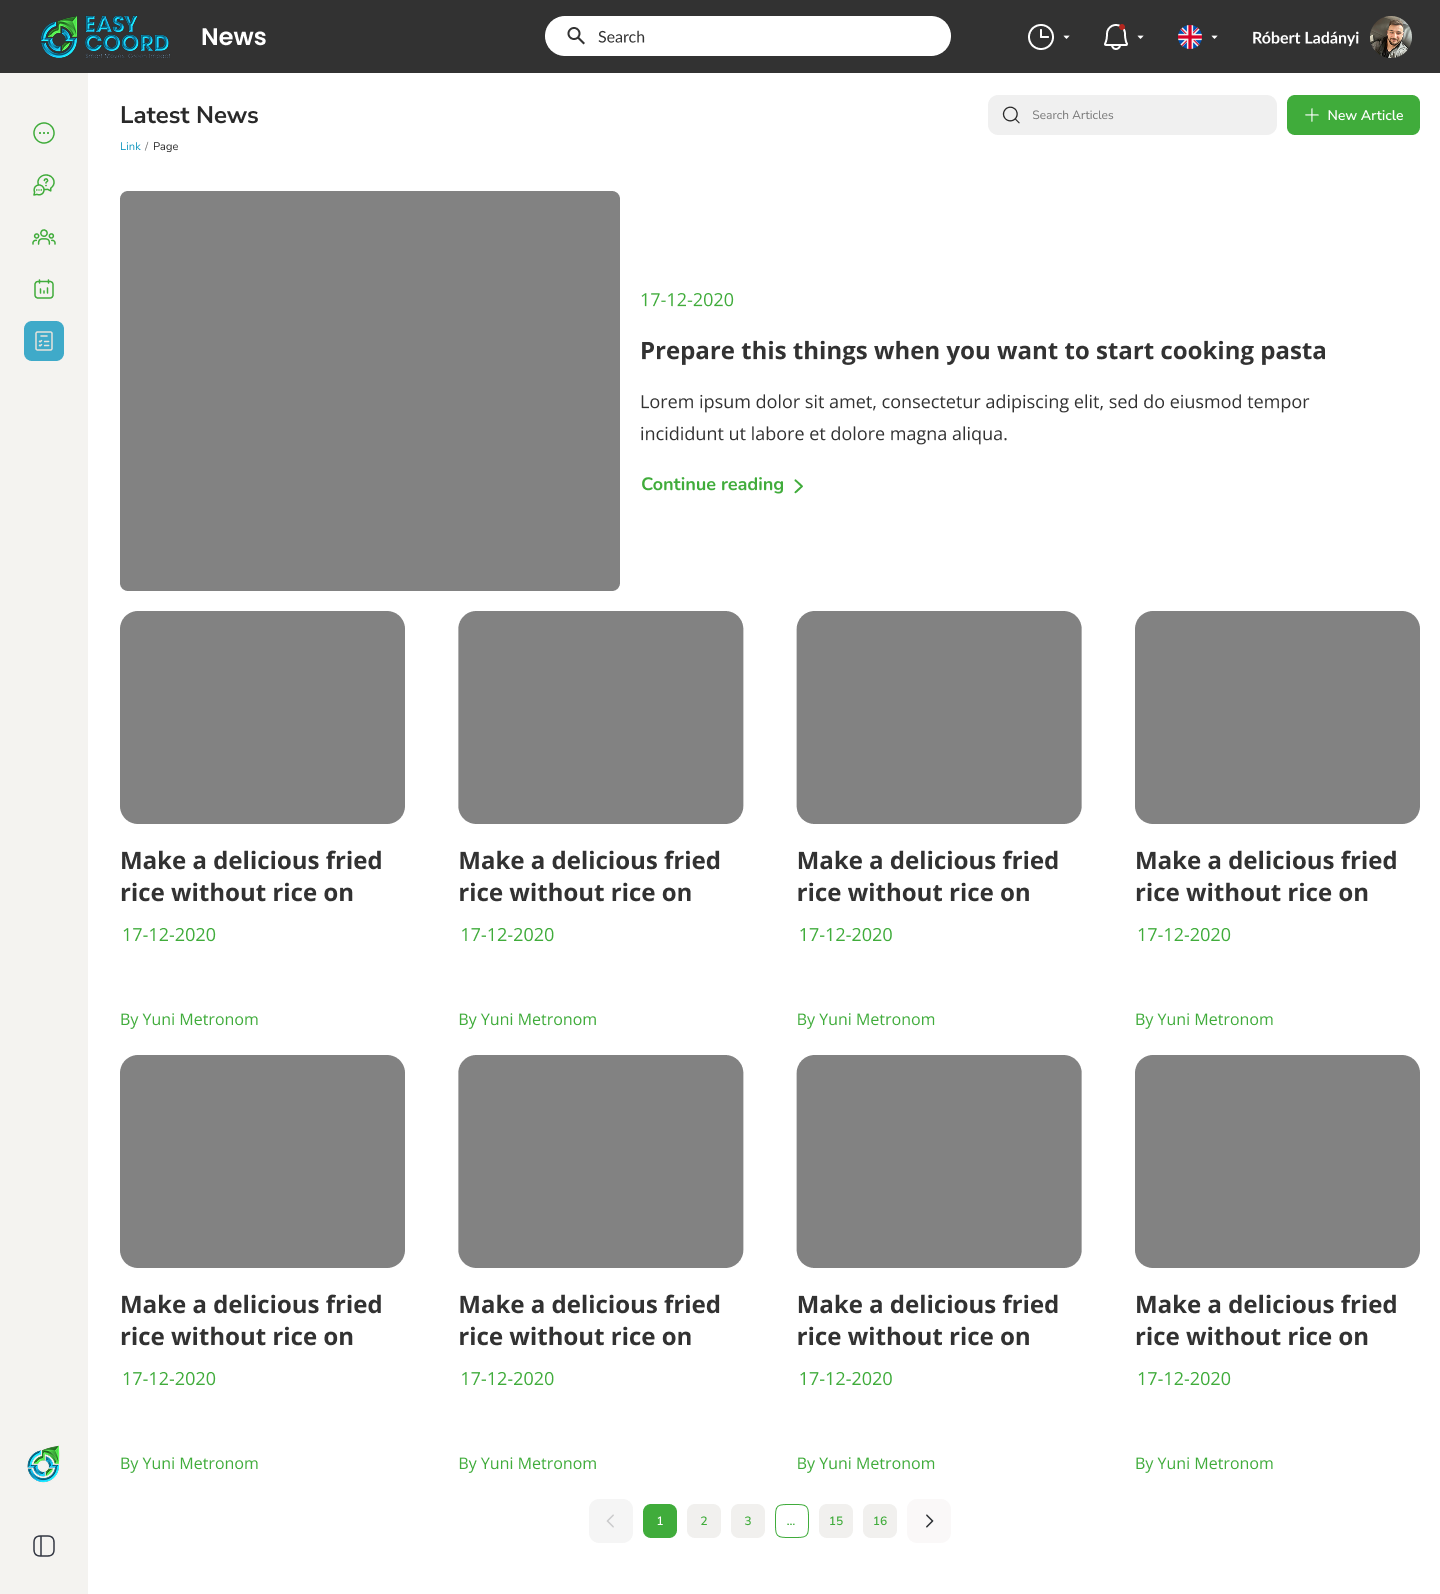Click the small logo at sidebar bottom
The width and height of the screenshot is (1440, 1594).
[44, 1465]
